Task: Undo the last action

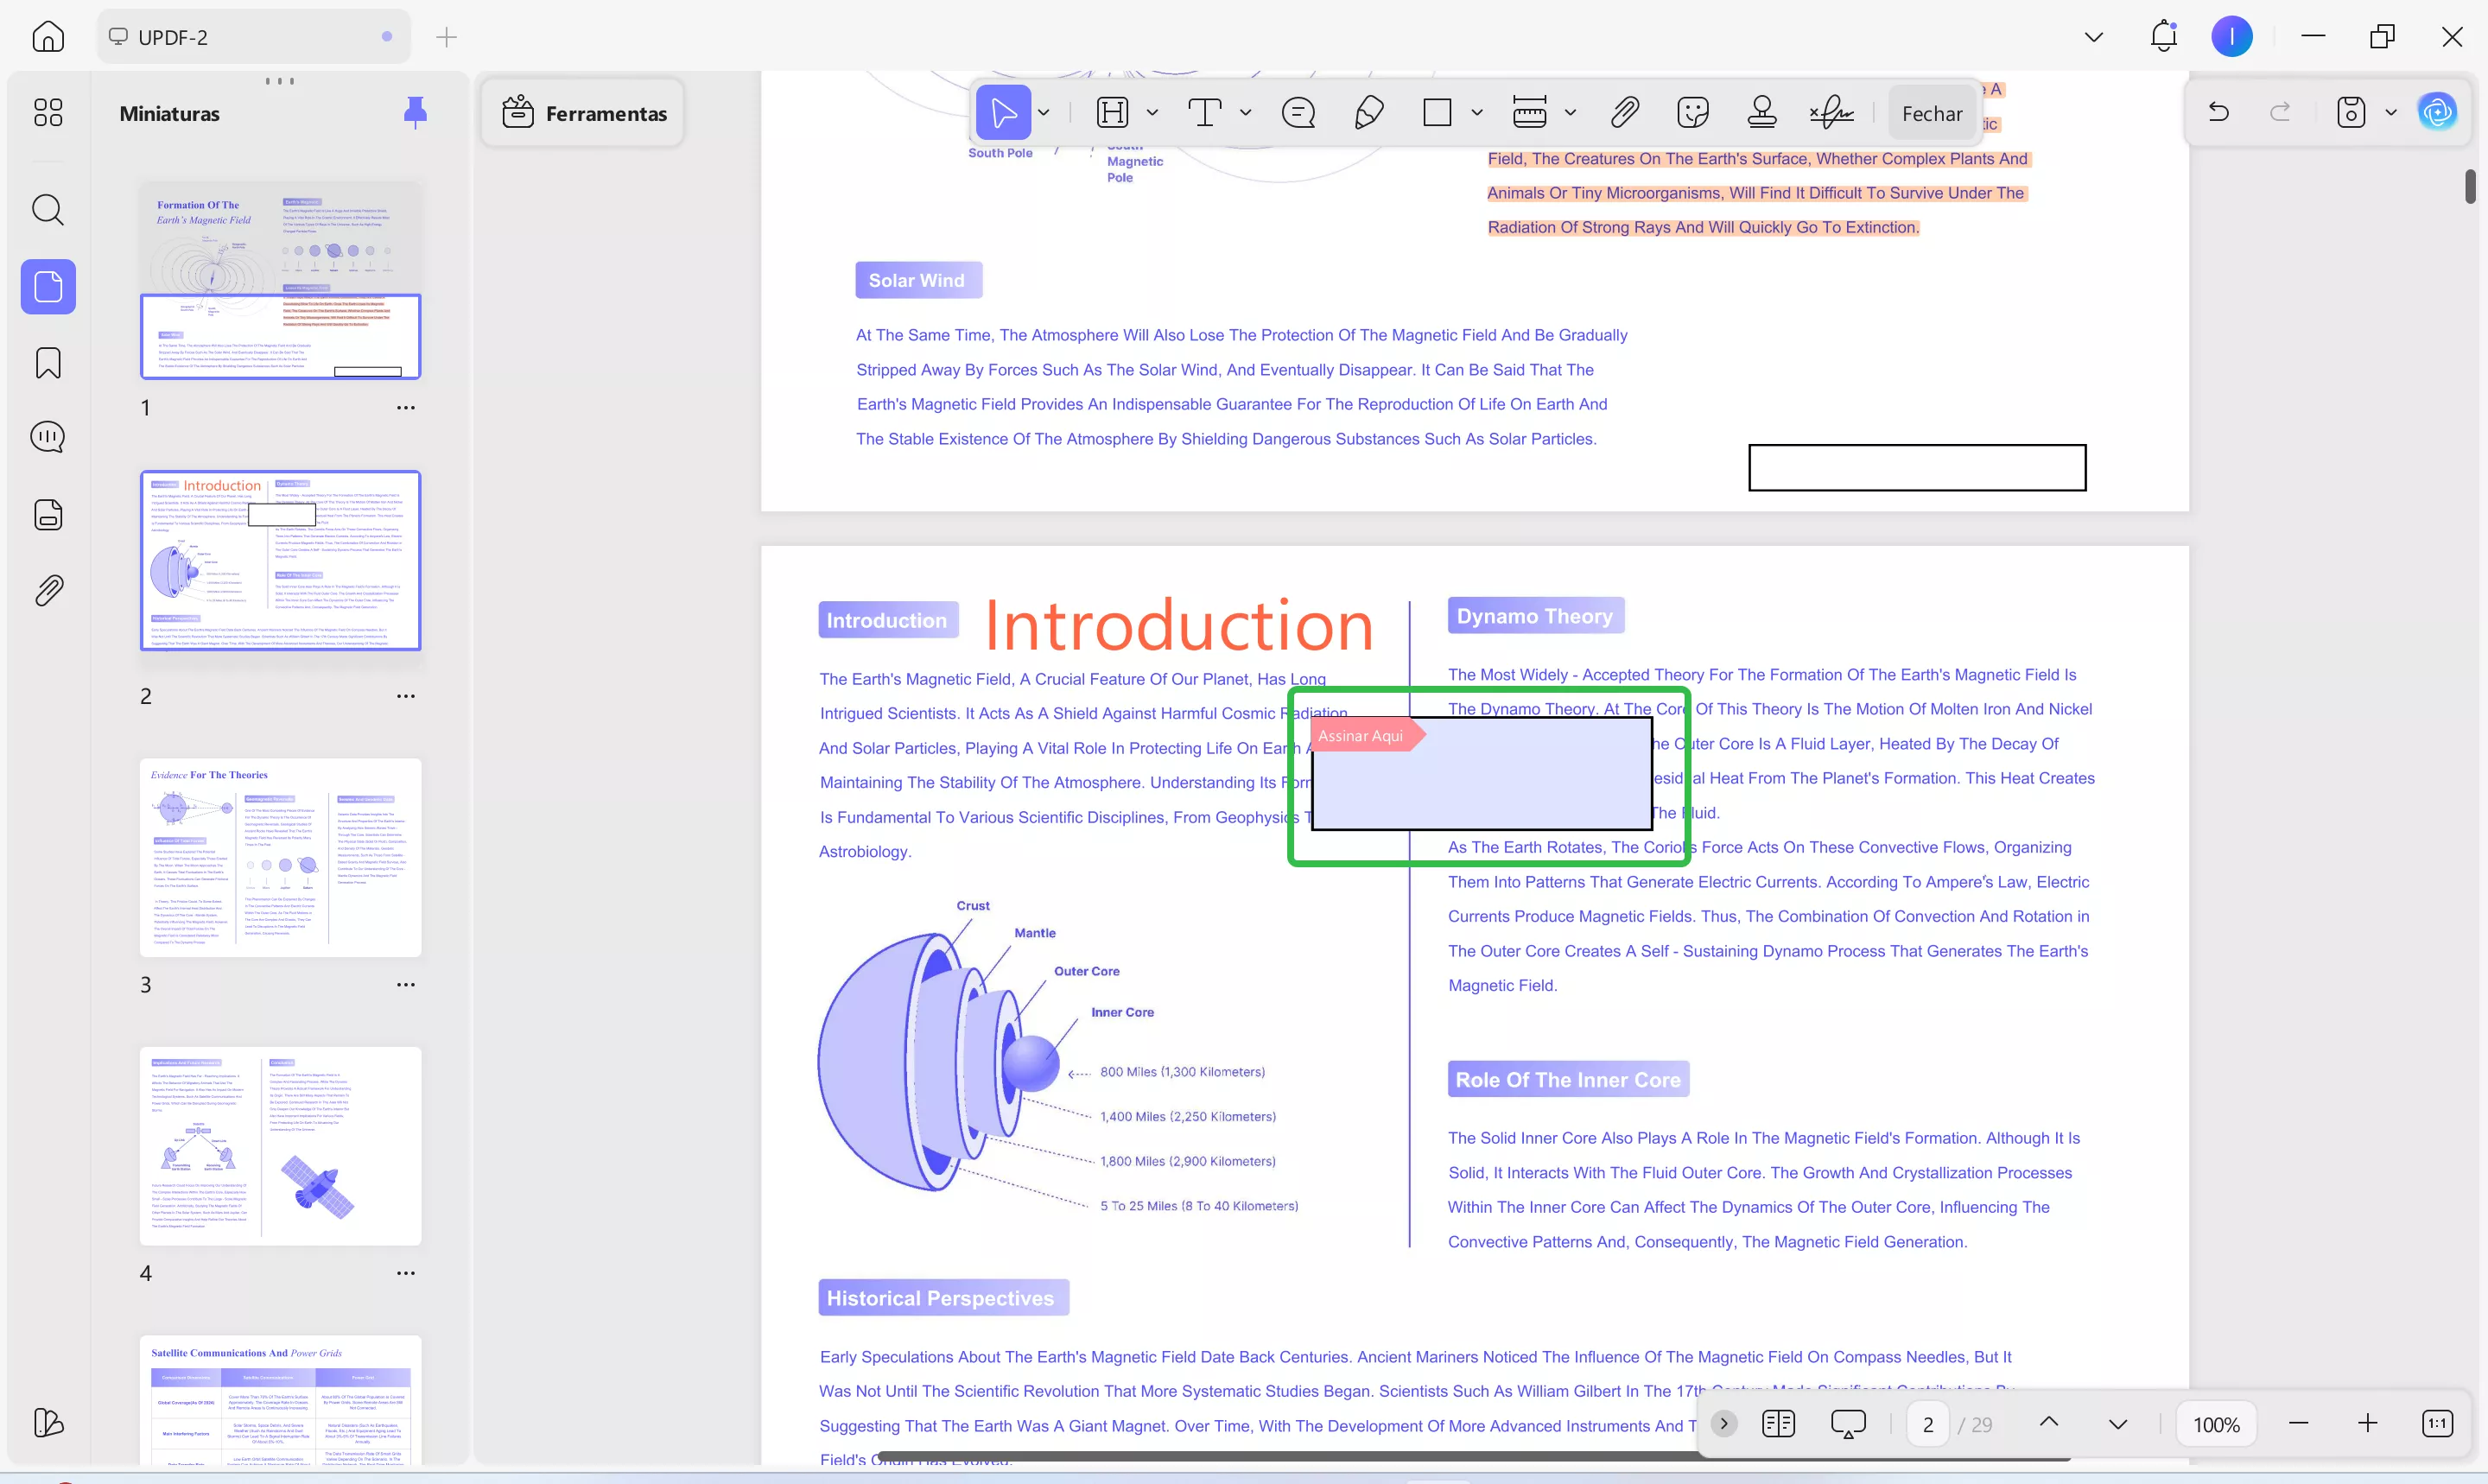Action: pos(2219,111)
